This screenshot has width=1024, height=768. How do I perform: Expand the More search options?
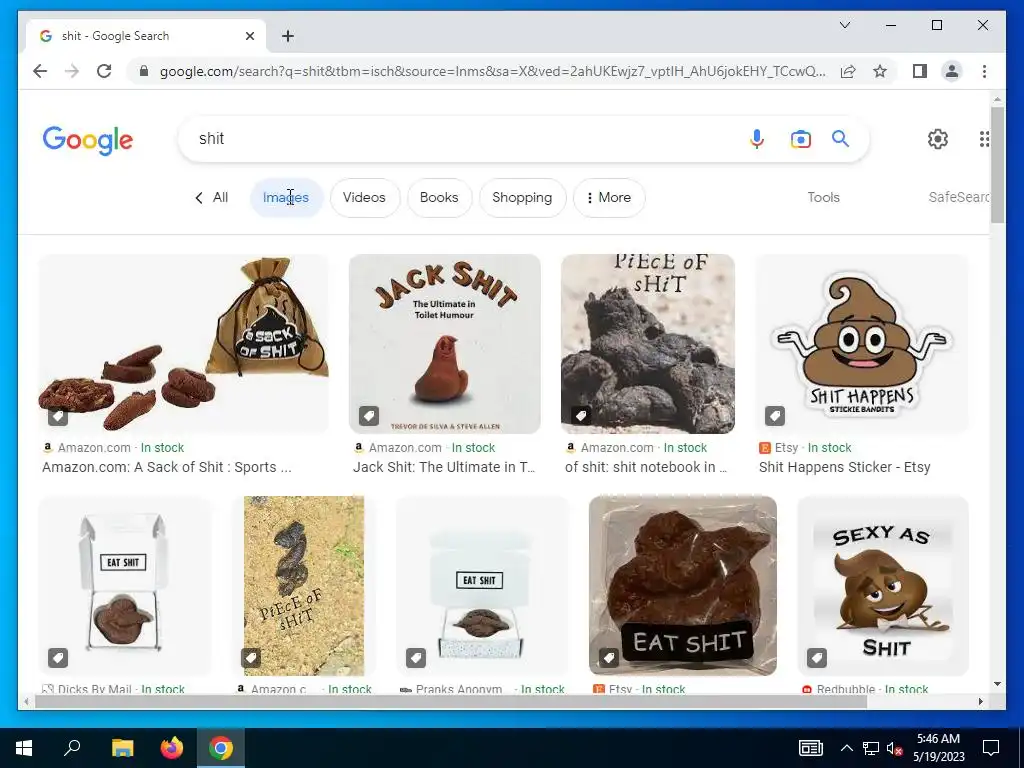(x=609, y=197)
